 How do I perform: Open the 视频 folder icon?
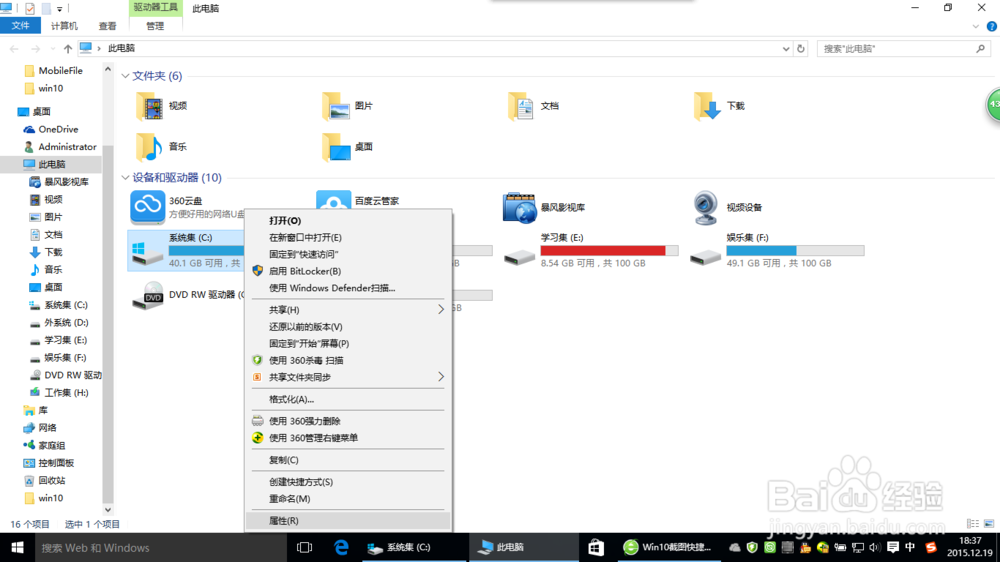(x=149, y=106)
